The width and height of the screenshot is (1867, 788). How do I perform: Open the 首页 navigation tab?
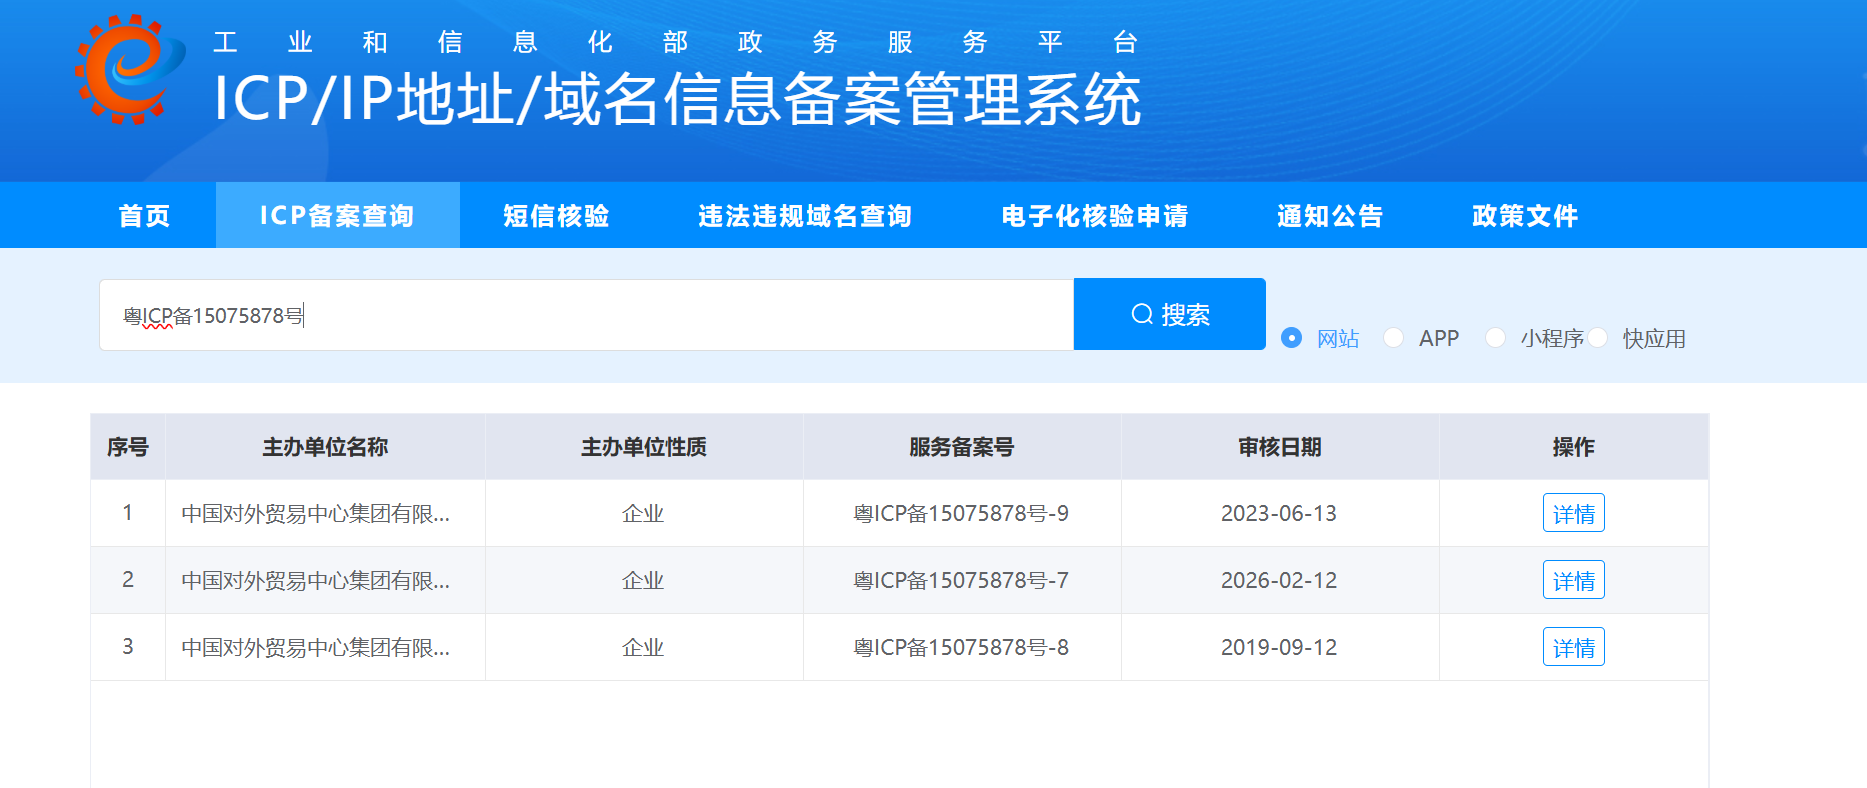tap(144, 215)
